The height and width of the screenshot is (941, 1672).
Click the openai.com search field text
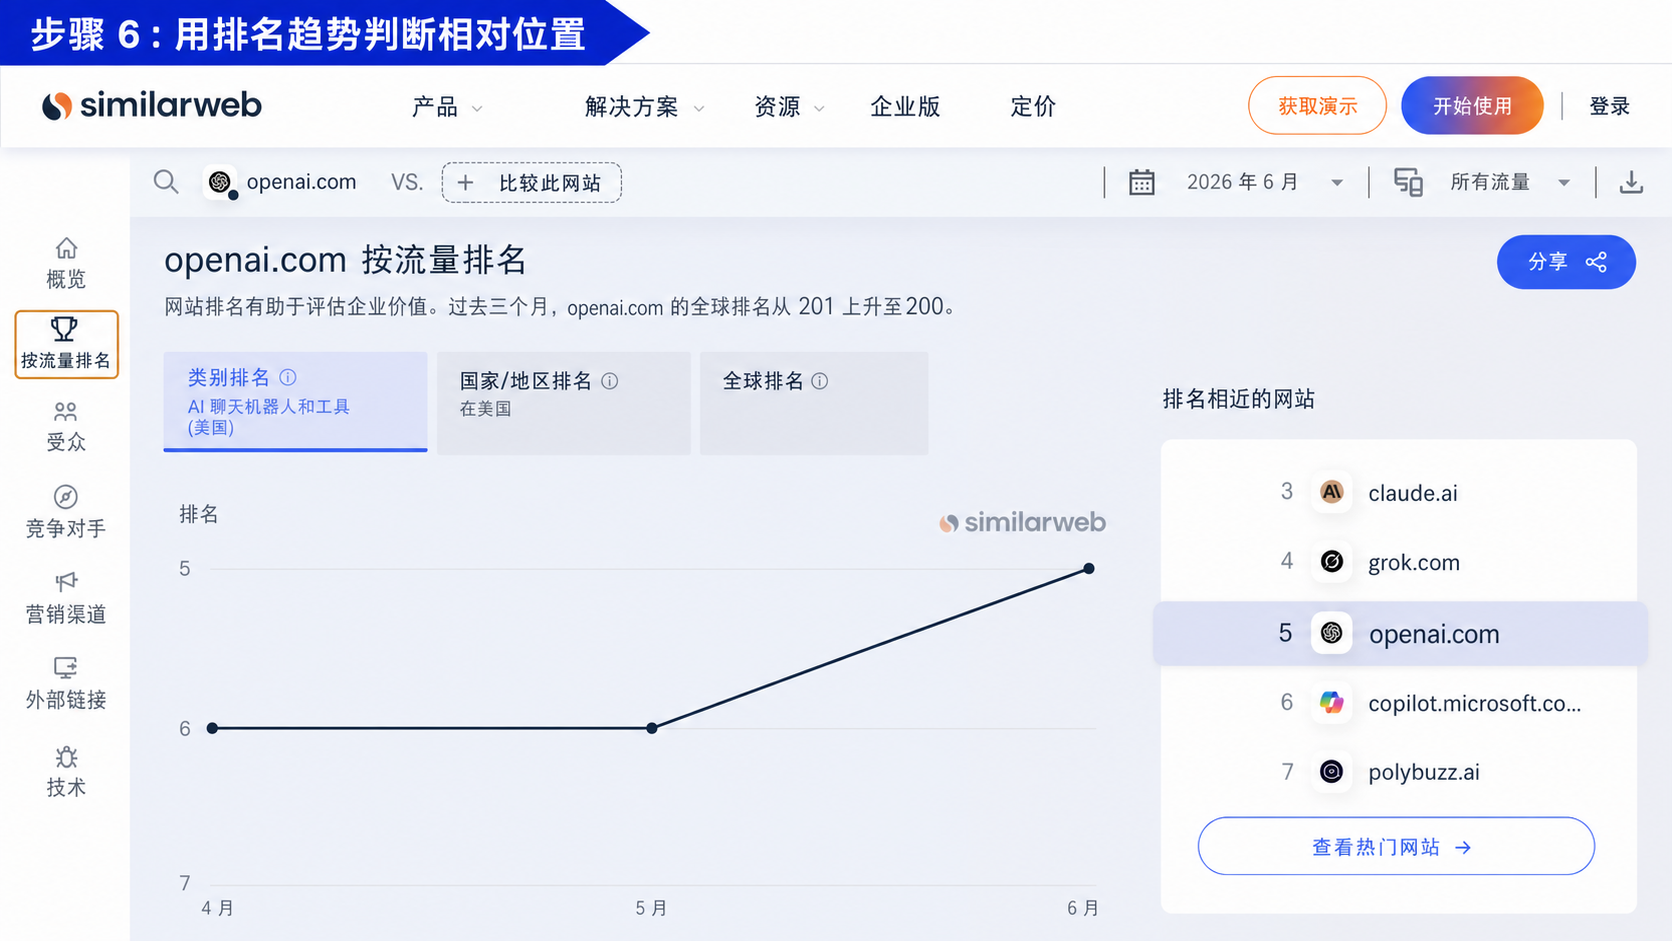point(301,182)
